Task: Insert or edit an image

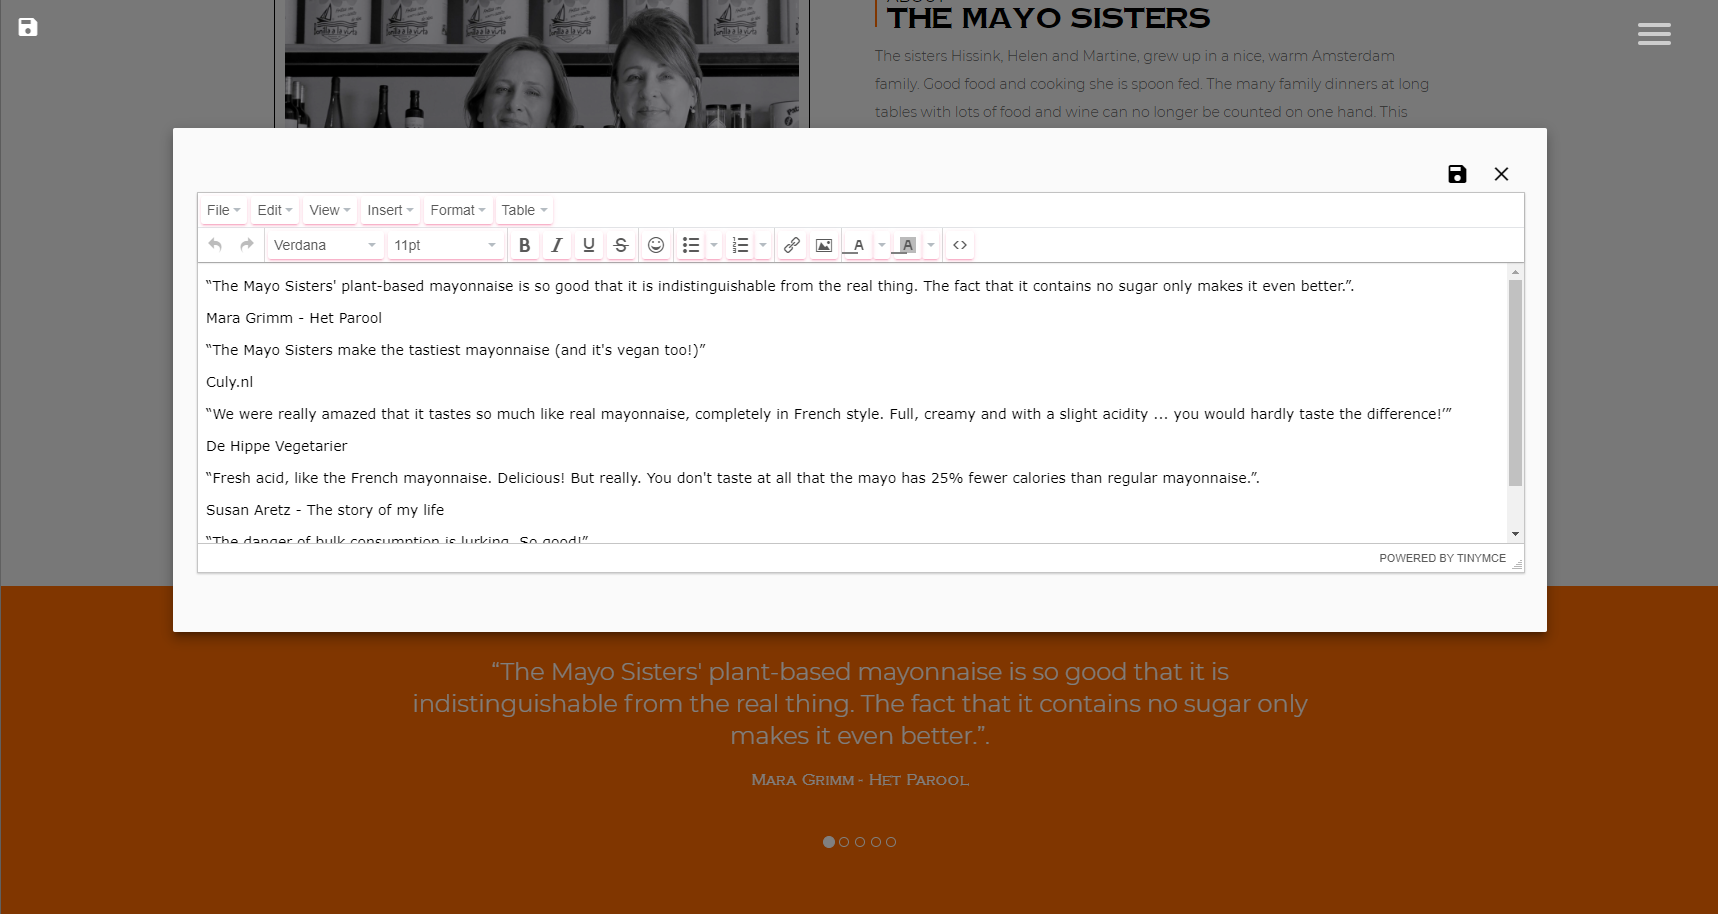Action: [x=824, y=245]
